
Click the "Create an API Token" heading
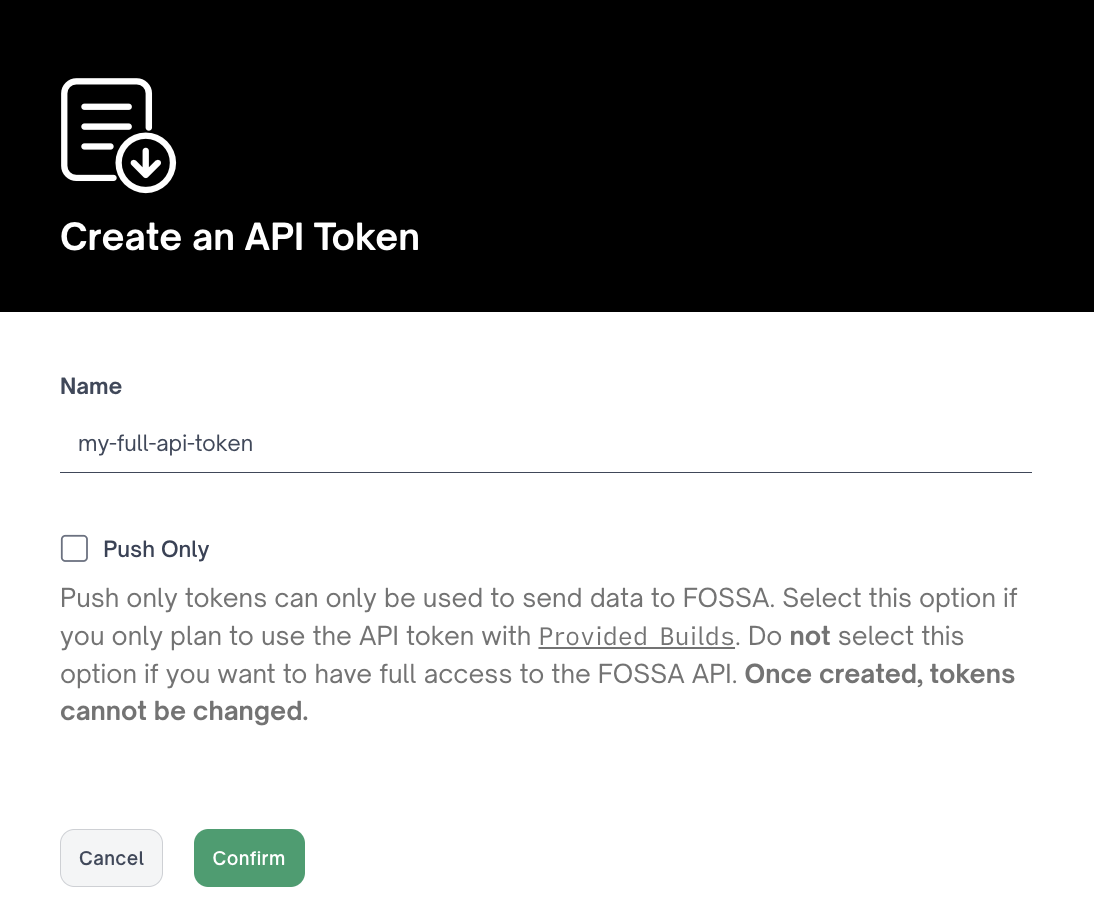pyautogui.click(x=240, y=237)
